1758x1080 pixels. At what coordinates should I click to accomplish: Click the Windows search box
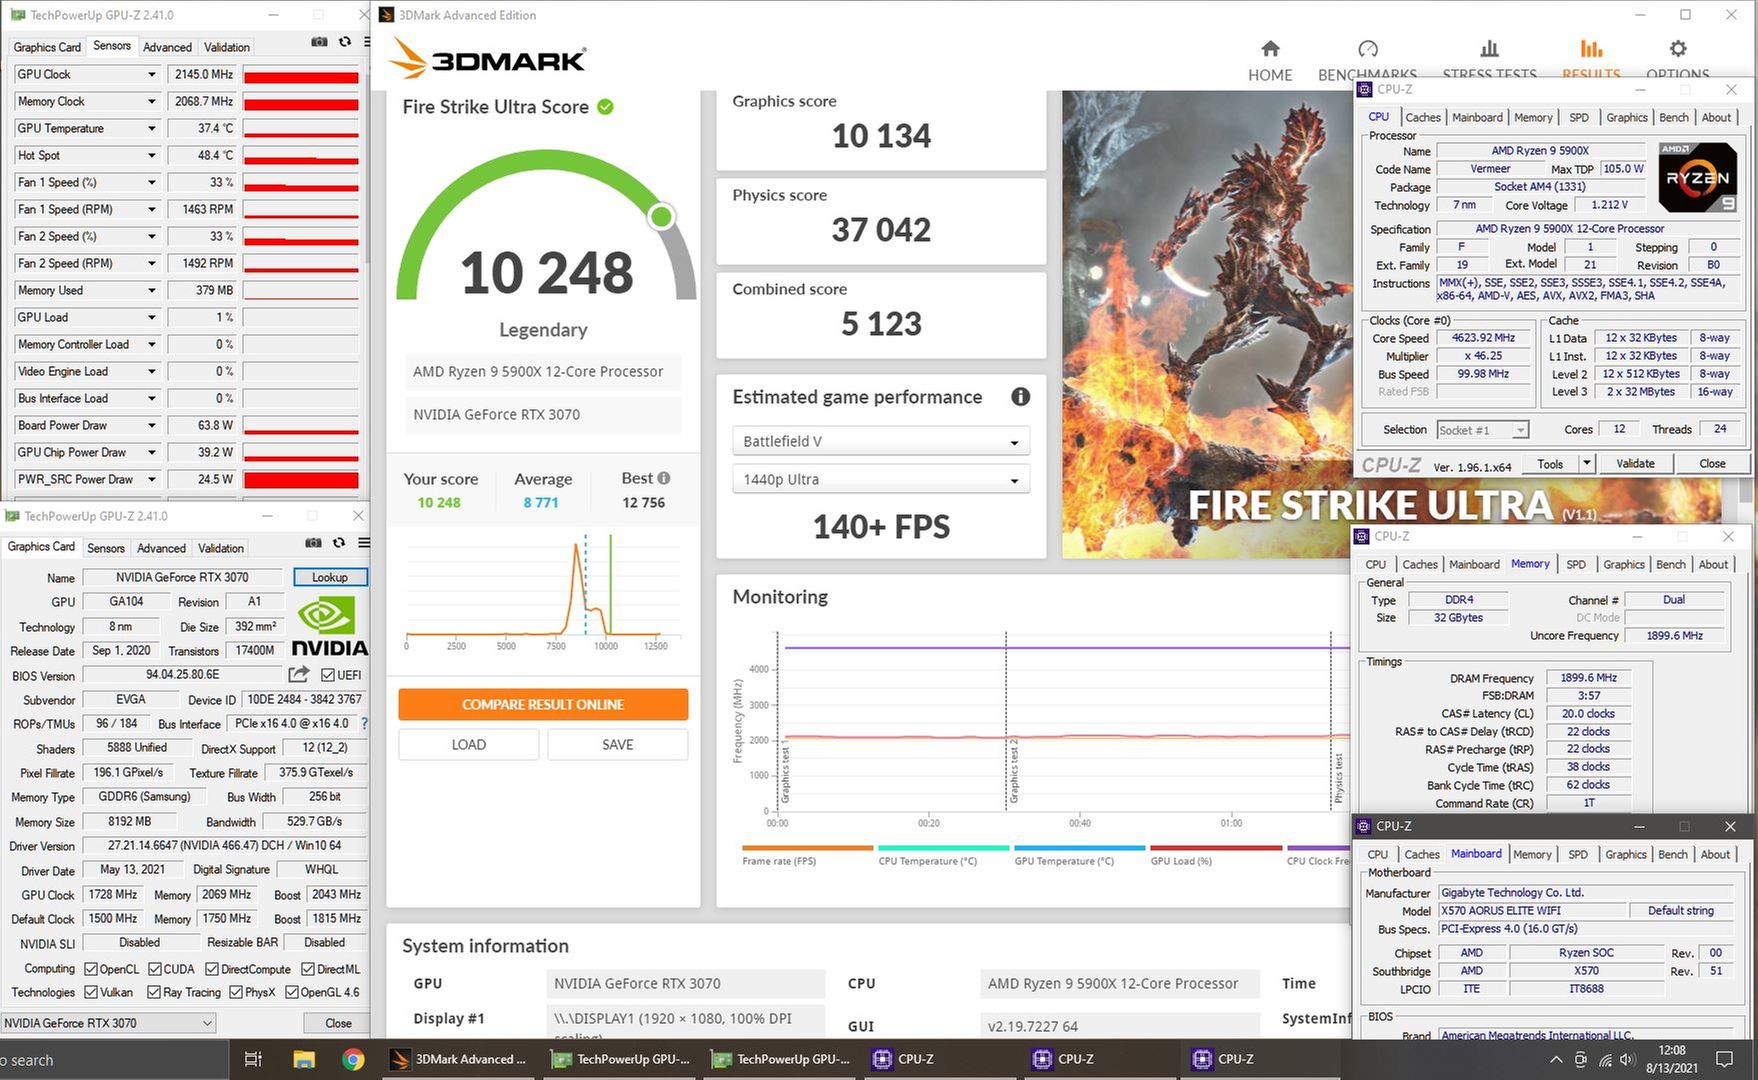[113, 1059]
